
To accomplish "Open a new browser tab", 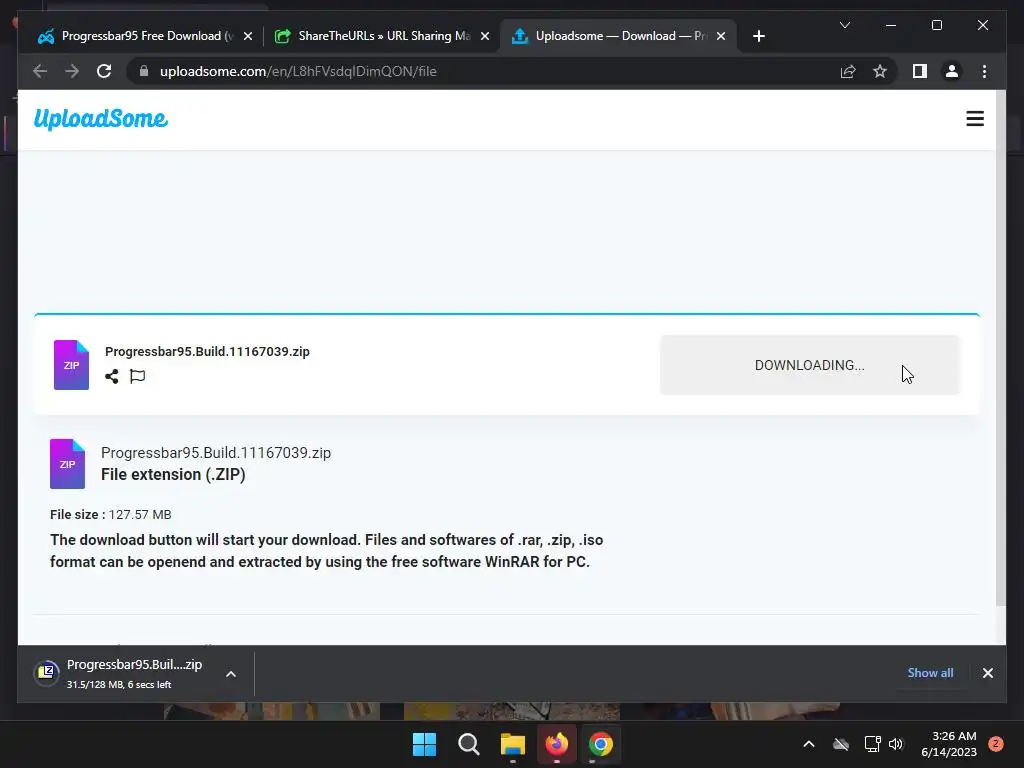I will point(758,37).
